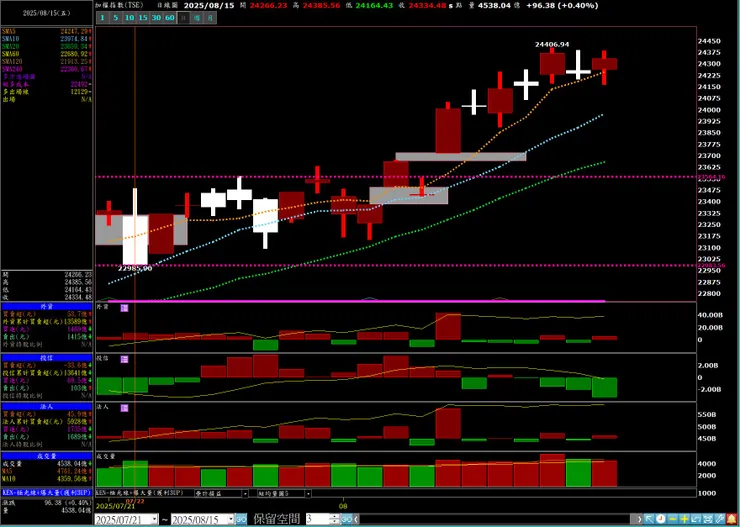740x527 pixels.
Task: Click GO button beside 保留空間 spinner
Action: click(347, 519)
